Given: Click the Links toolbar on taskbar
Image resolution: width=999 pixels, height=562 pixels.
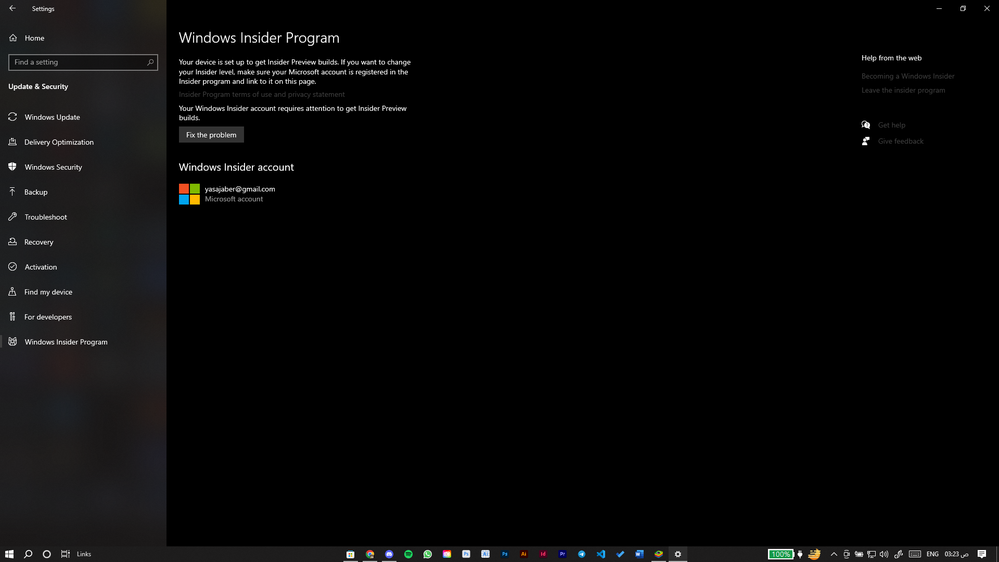Looking at the screenshot, I should coord(84,554).
